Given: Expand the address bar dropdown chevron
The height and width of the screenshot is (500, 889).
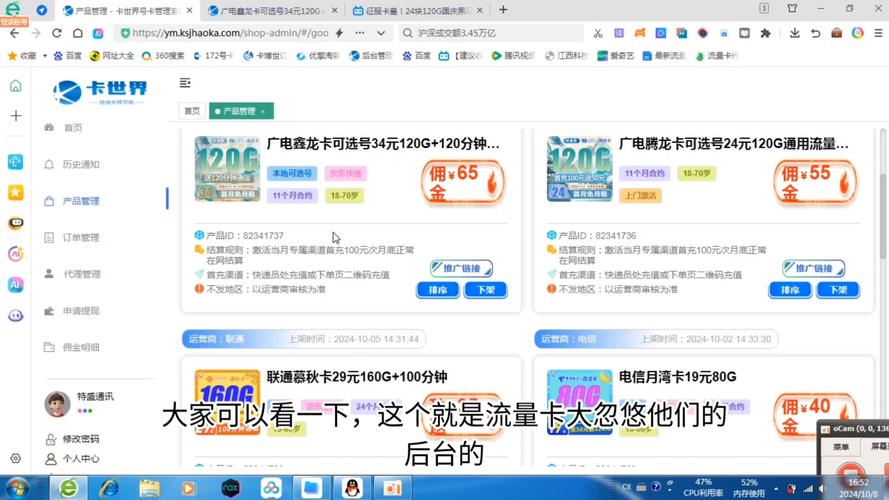Looking at the screenshot, I should point(381,33).
